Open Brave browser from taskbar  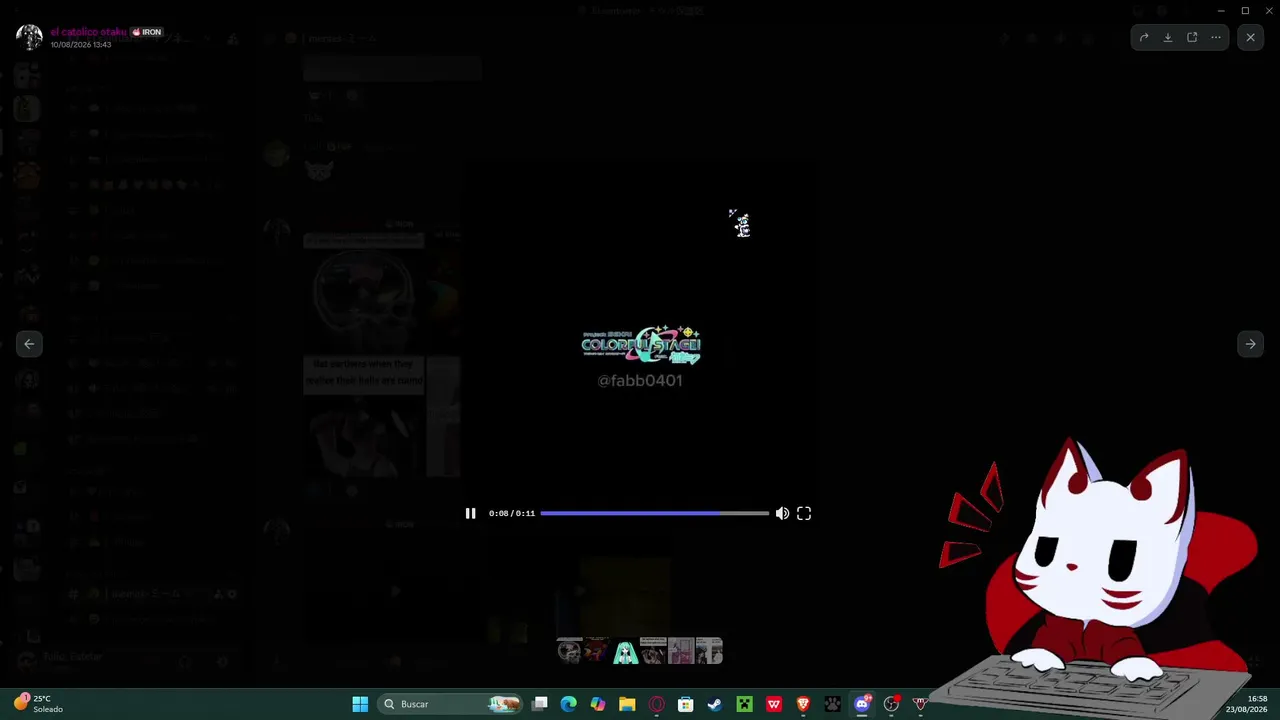point(803,704)
